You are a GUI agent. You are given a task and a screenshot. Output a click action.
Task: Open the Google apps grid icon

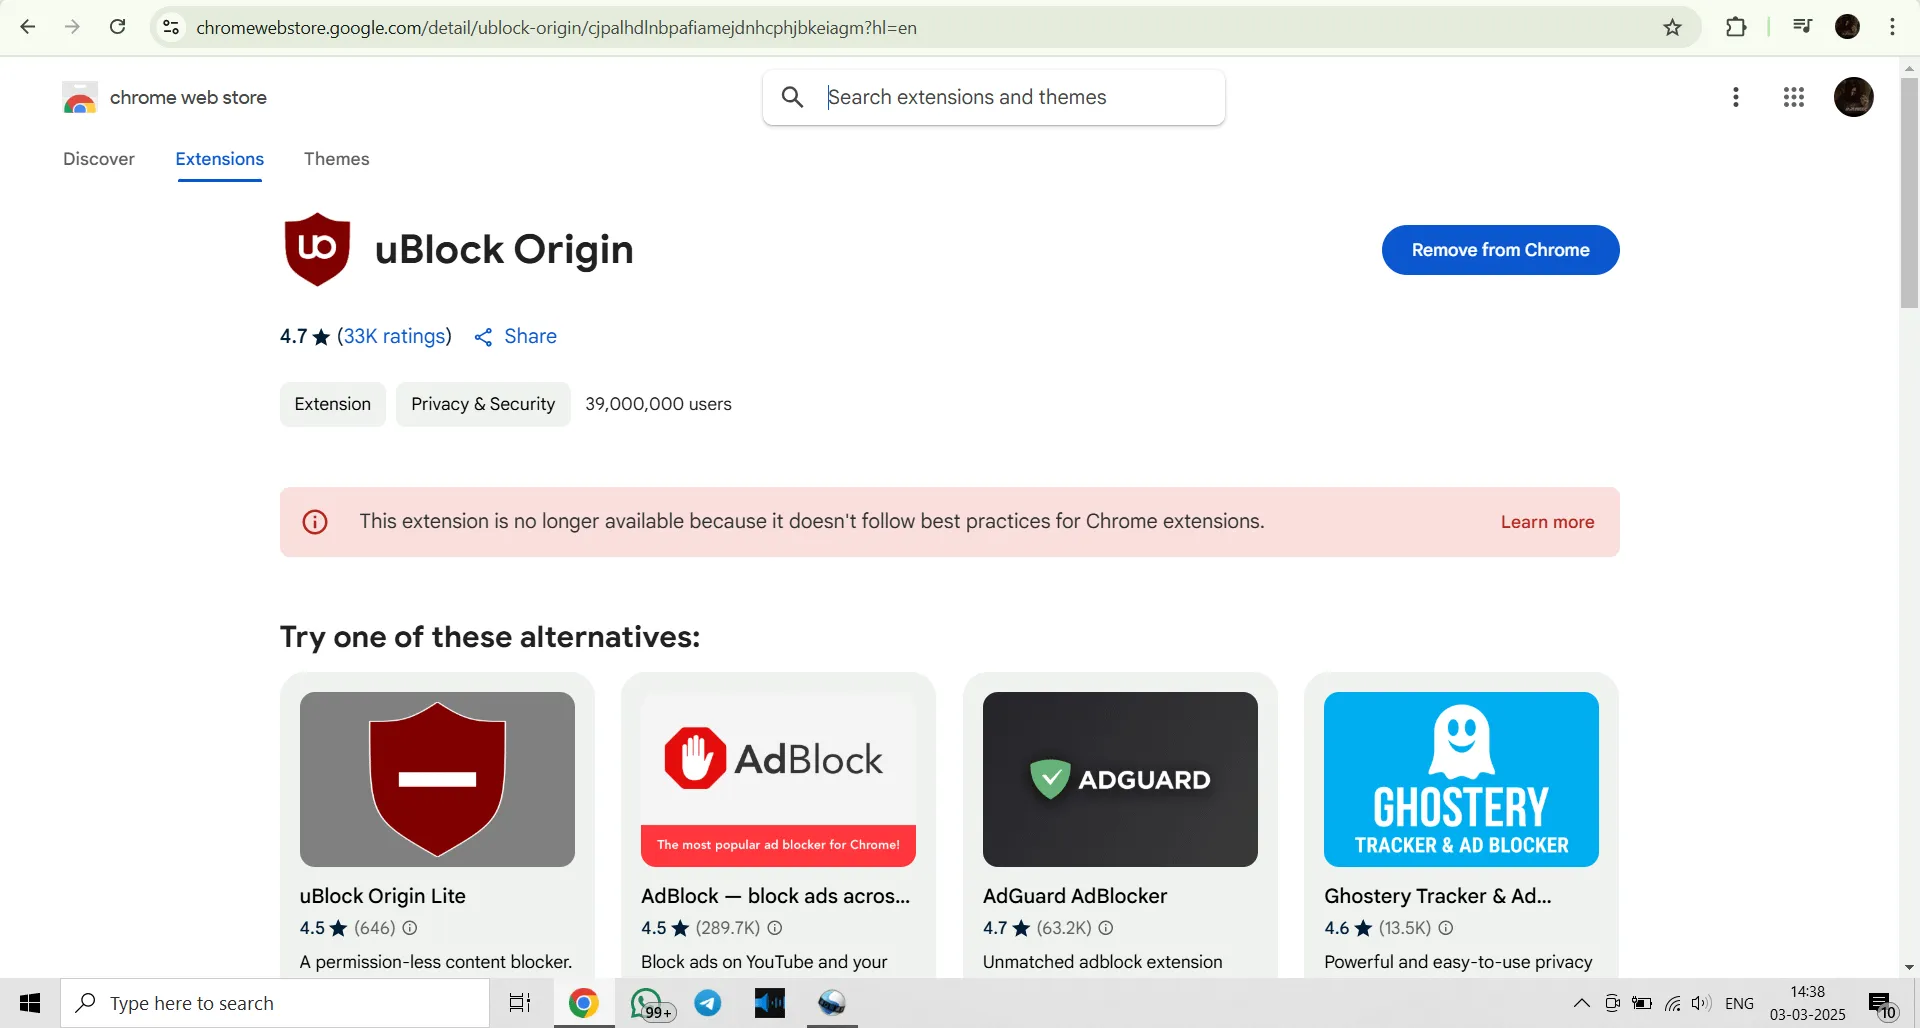(1793, 97)
